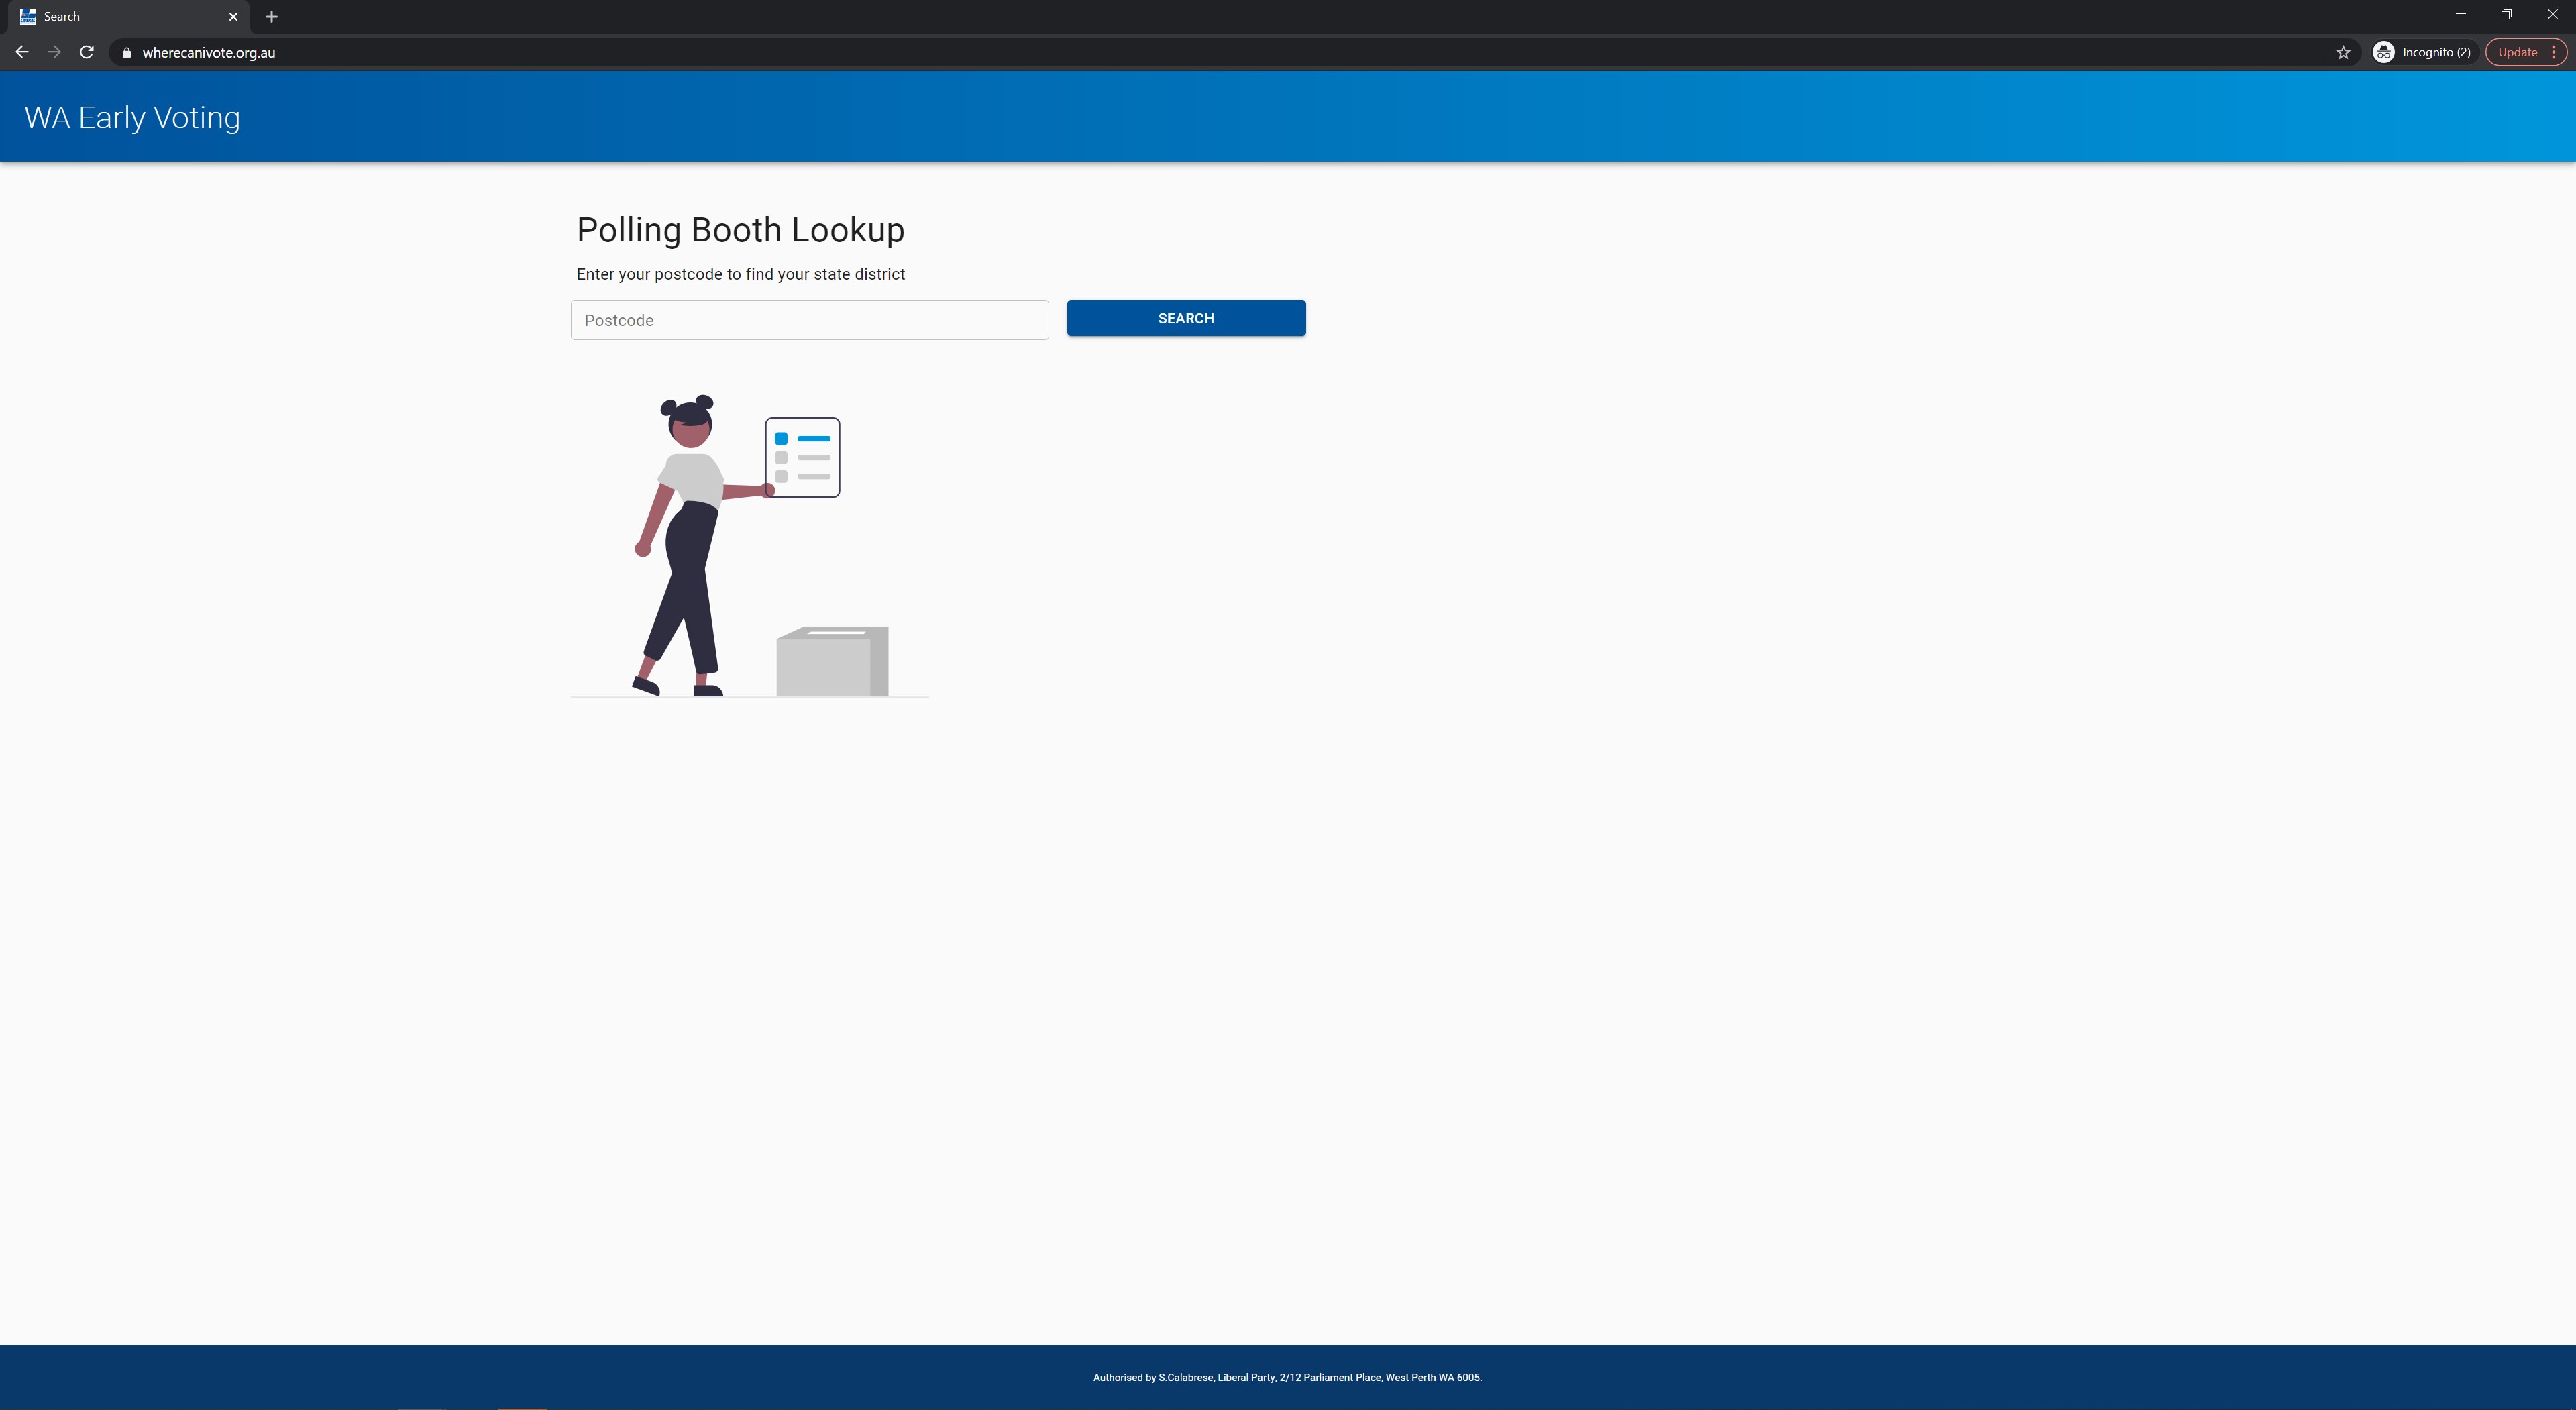Viewport: 2576px width, 1410px height.
Task: Click into the Postcode input field
Action: pos(809,320)
